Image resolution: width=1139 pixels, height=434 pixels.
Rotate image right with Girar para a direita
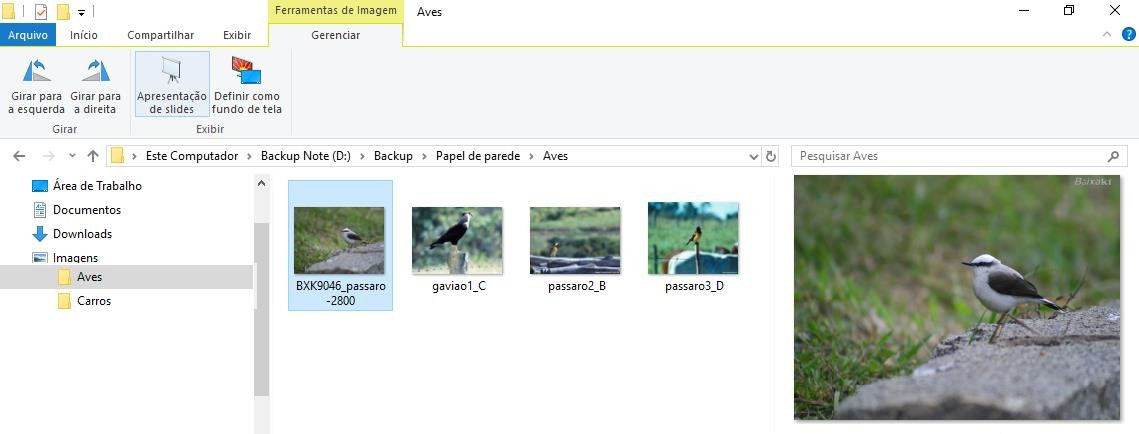[x=96, y=85]
